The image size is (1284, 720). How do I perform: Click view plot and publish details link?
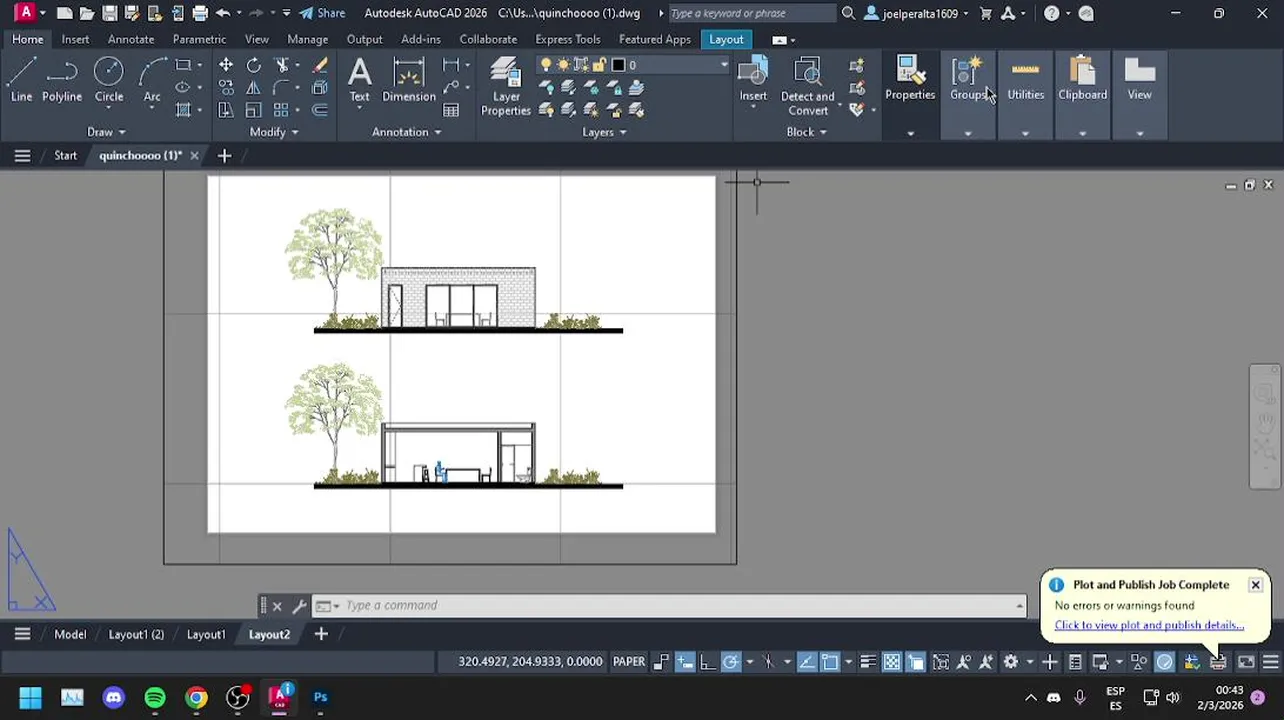pos(1149,625)
